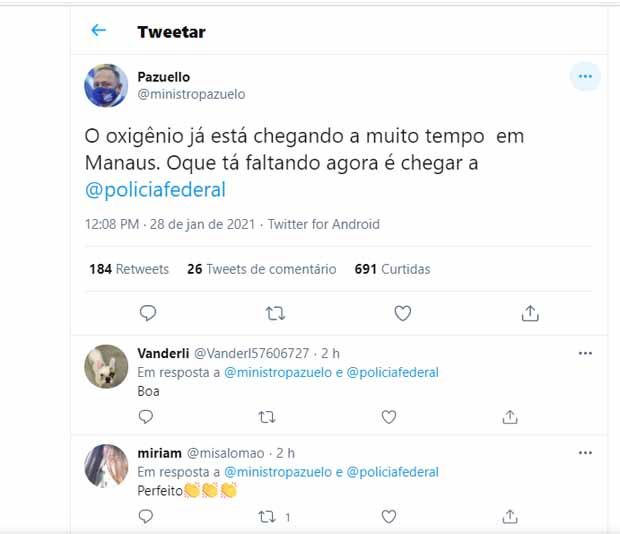The height and width of the screenshot is (534, 620).
Task: Open Pazuello's profile picture
Action: pos(106,85)
